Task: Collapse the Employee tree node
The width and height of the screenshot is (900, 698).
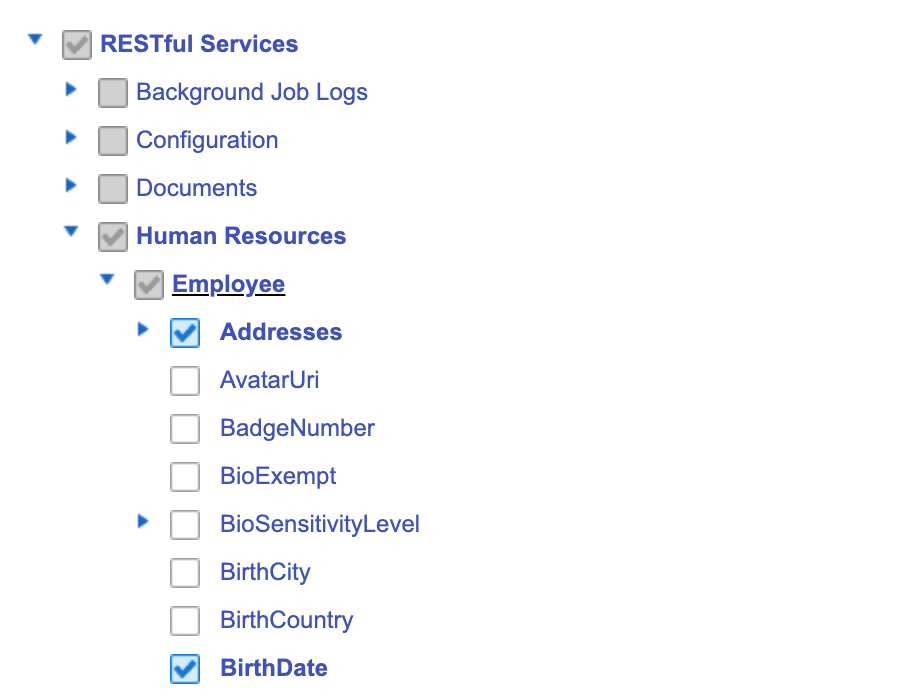Action: [x=107, y=280]
